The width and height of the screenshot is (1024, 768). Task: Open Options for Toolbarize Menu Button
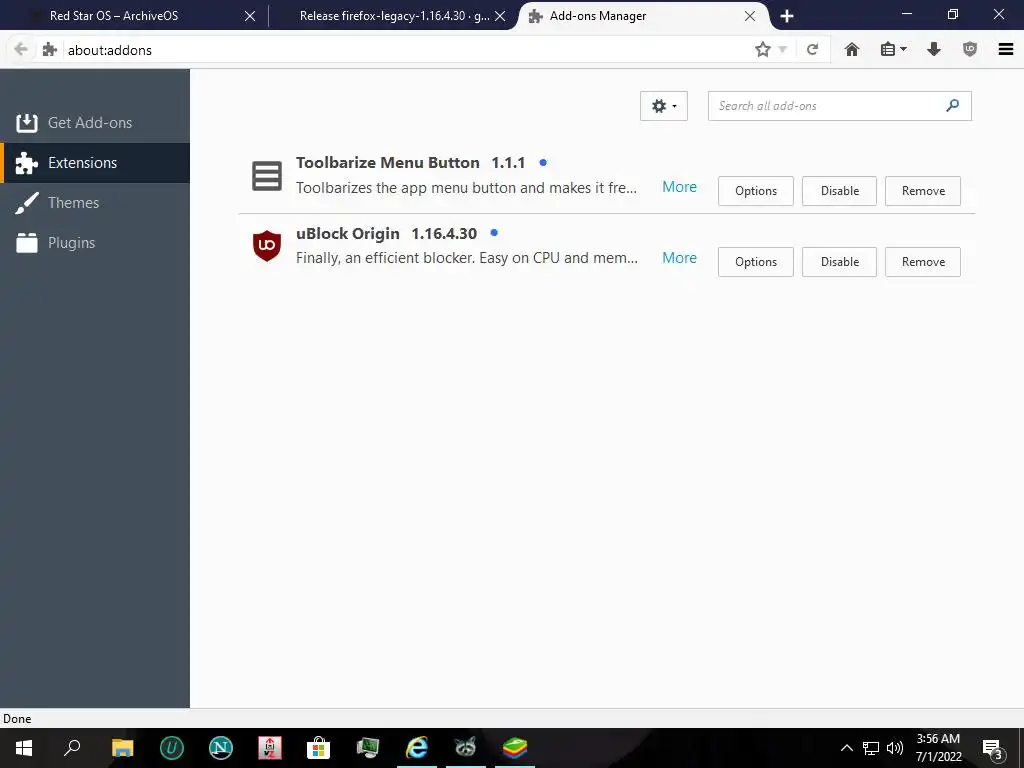(x=756, y=191)
